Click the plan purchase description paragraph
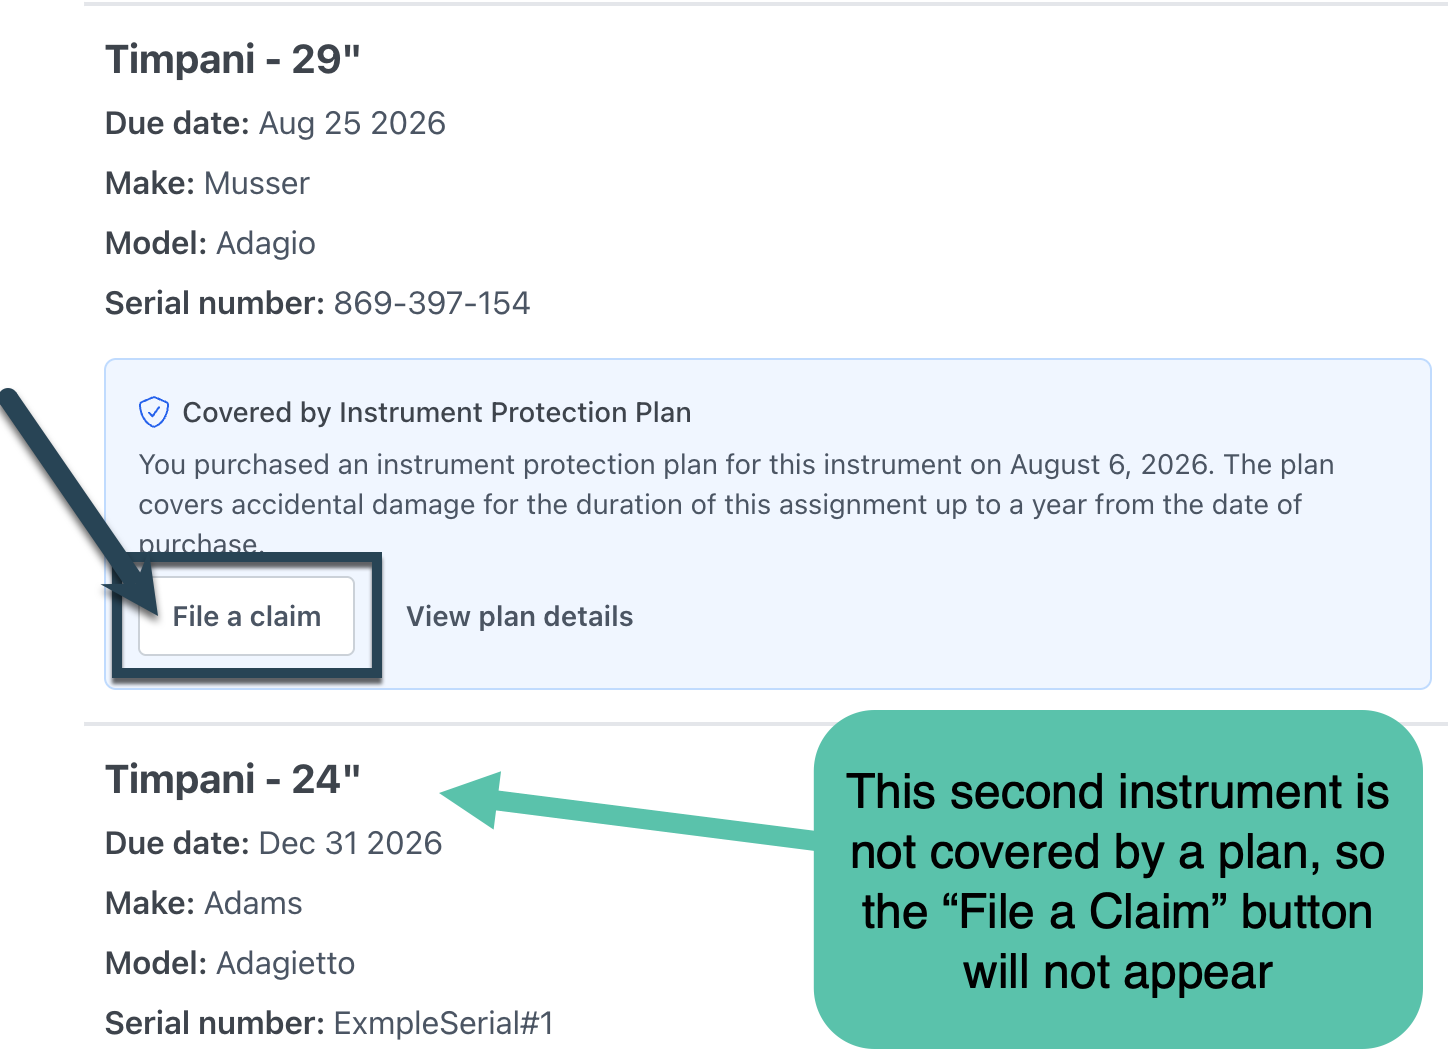 point(736,504)
